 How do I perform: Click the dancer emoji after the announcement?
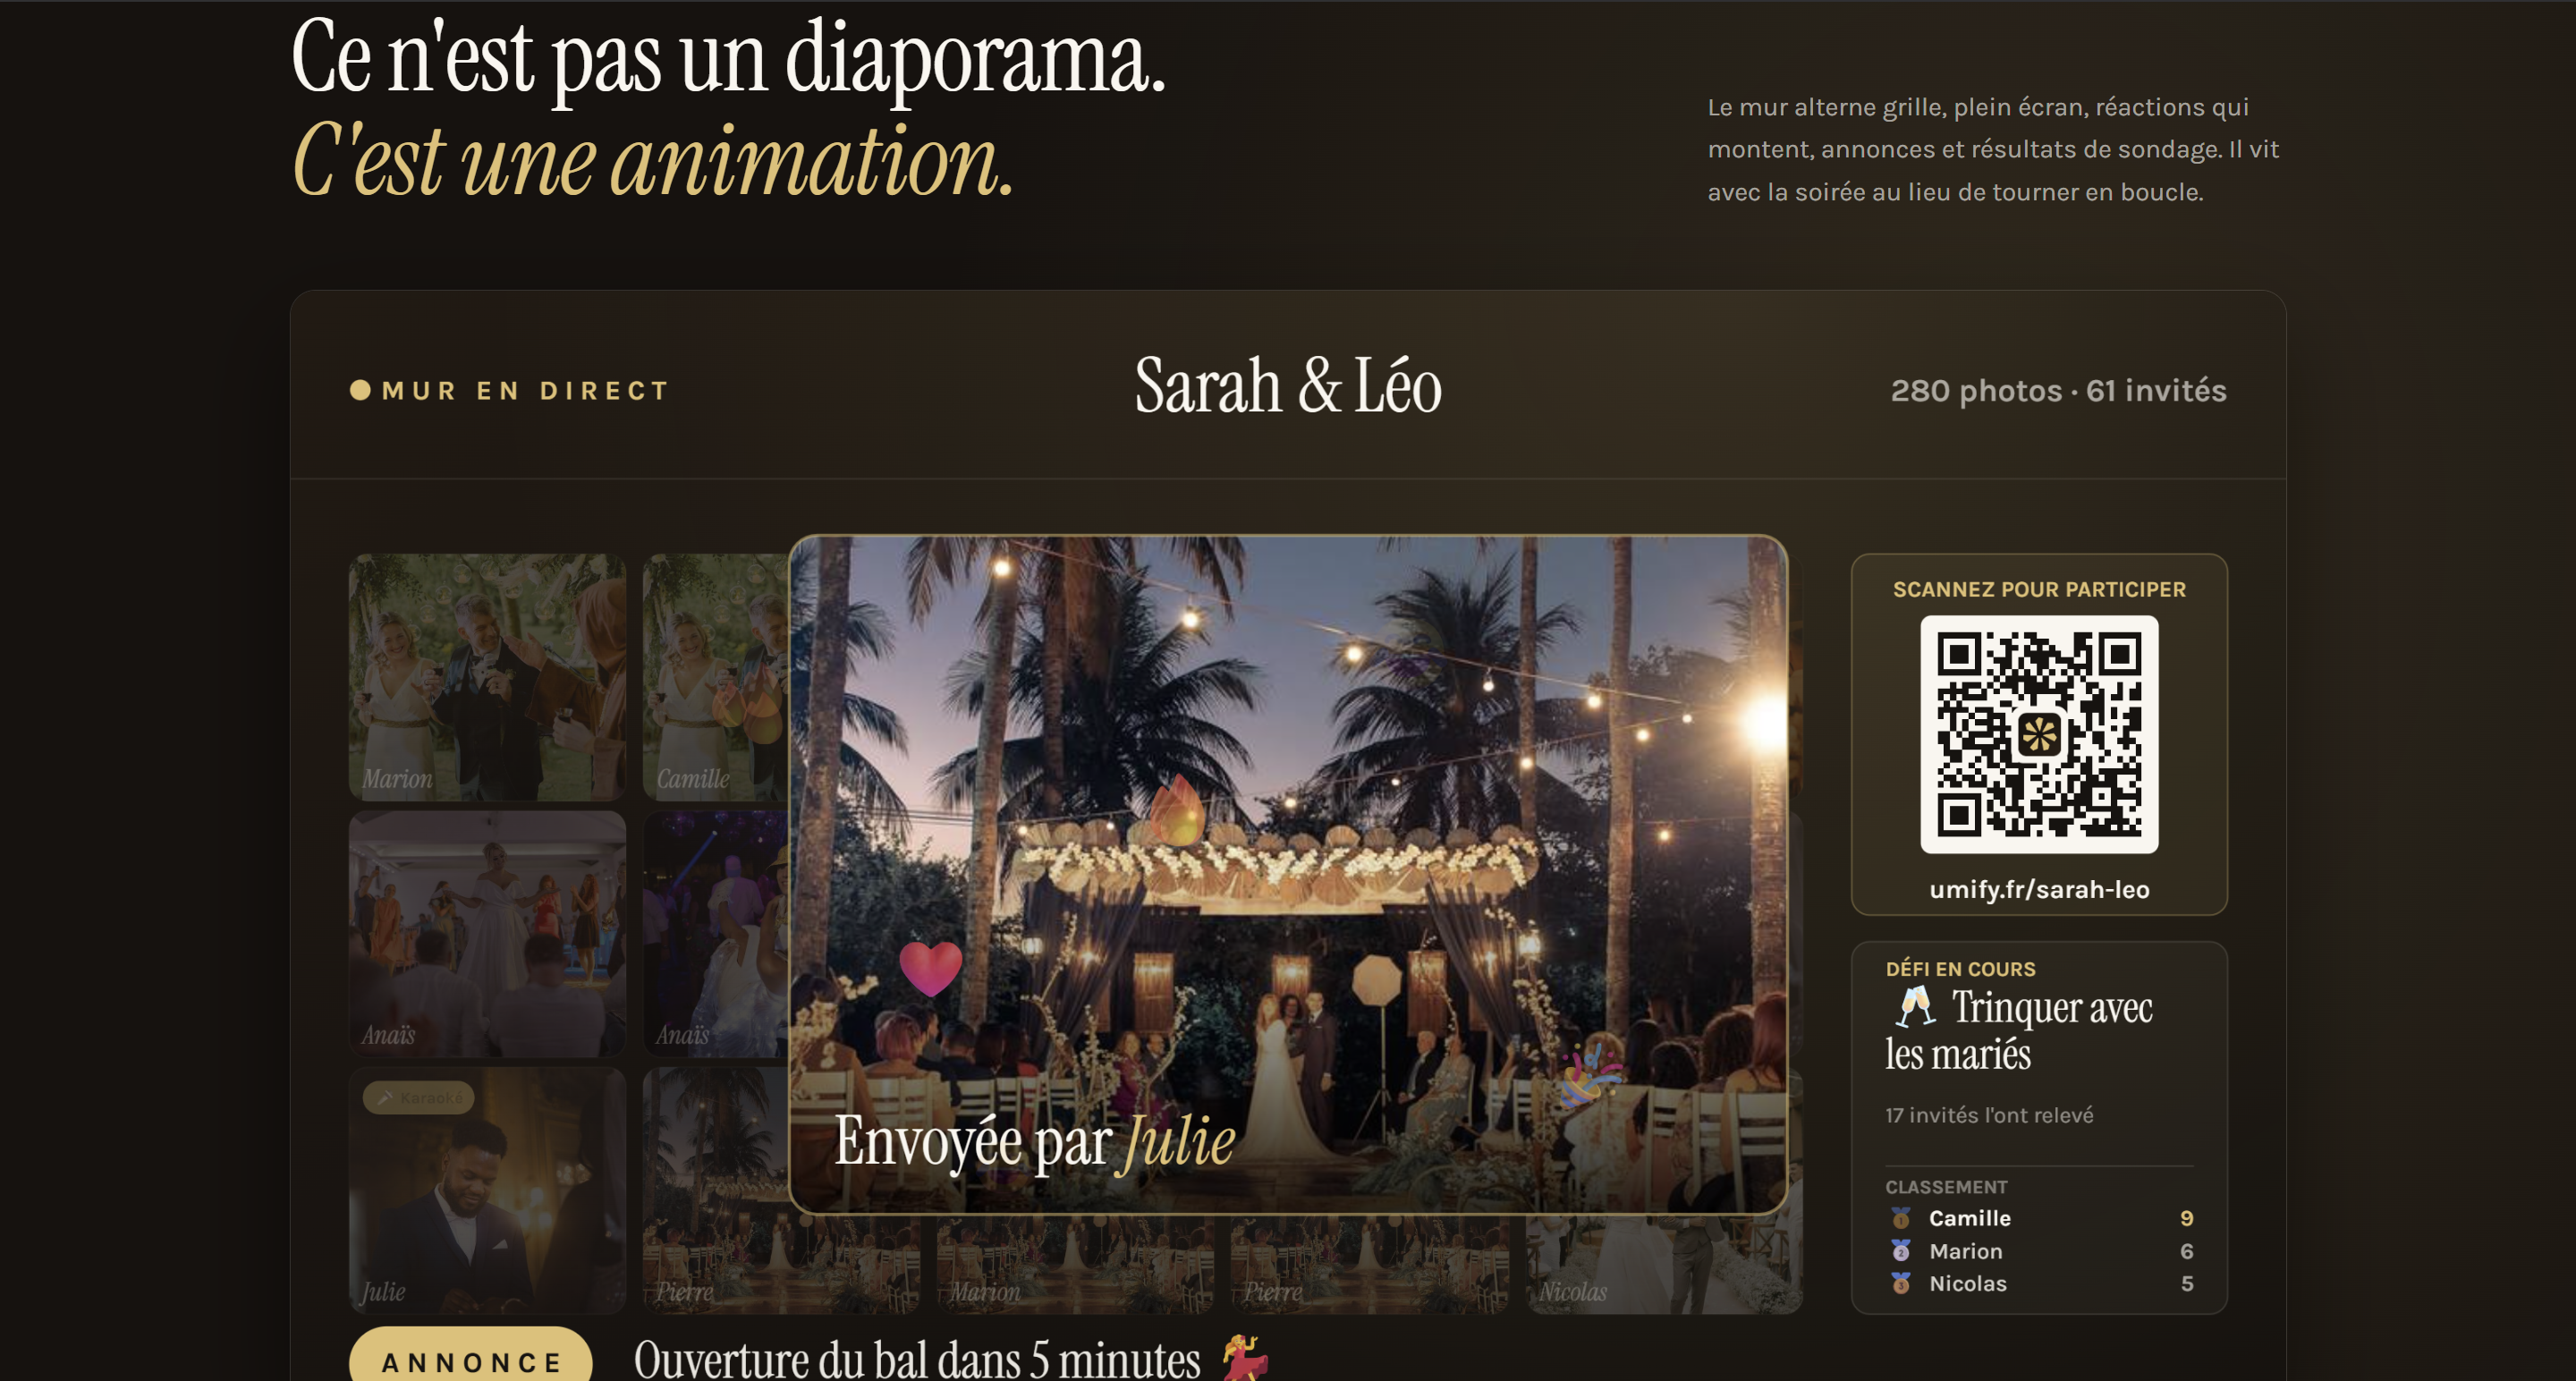[x=1245, y=1359]
